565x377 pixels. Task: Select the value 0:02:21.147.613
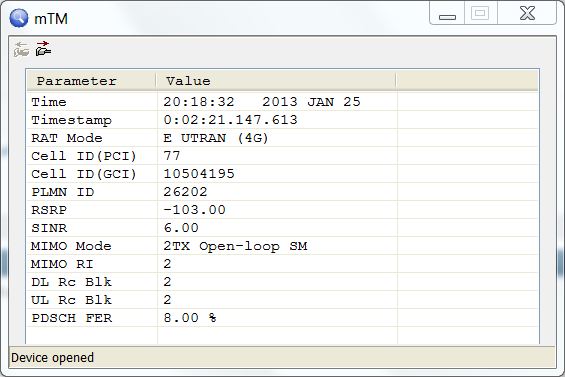(231, 120)
